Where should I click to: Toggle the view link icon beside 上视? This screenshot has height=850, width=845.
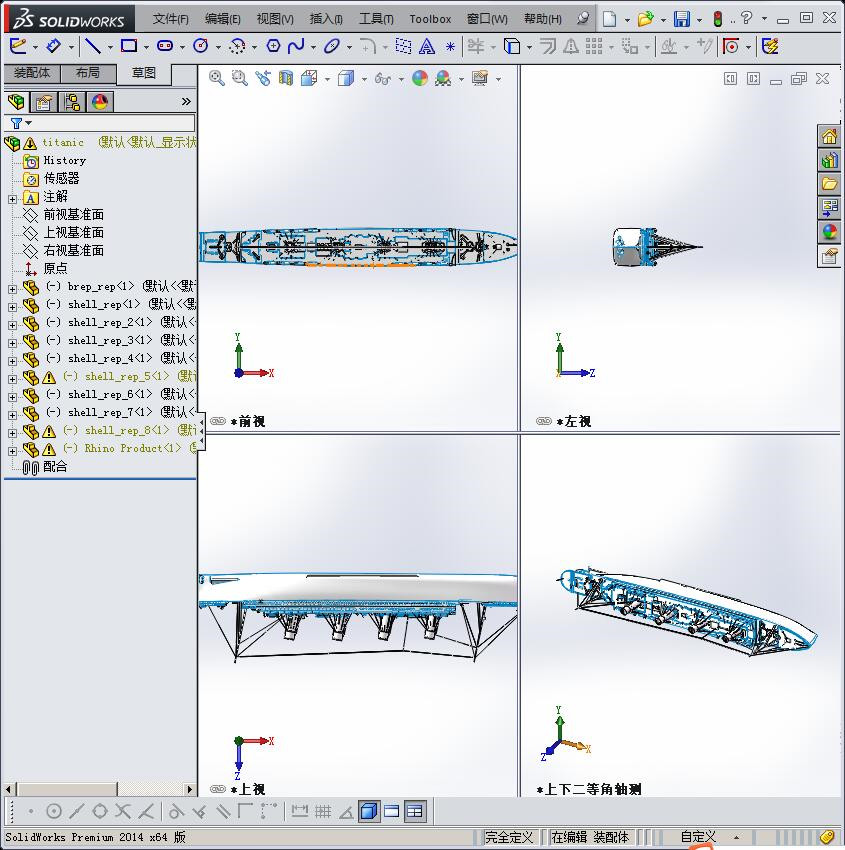[x=218, y=789]
